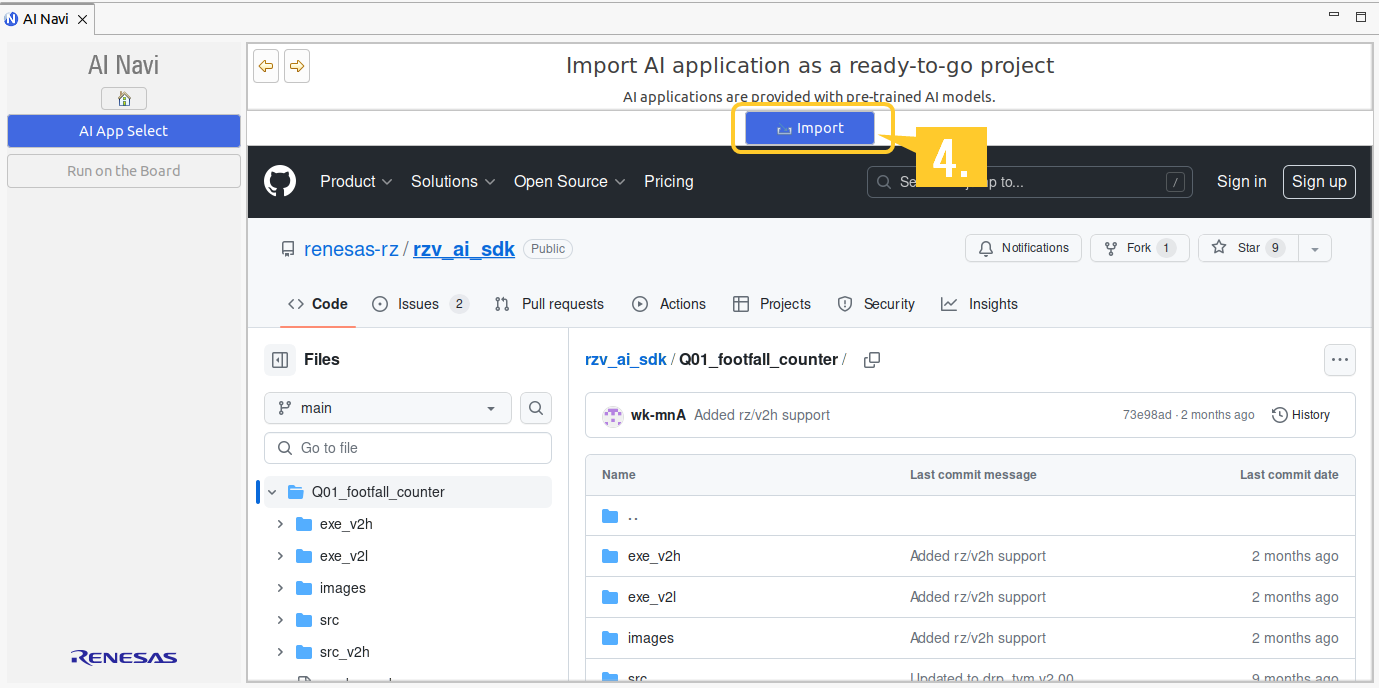Switch to the Code tab
Screen dimensions: 1379x688
coord(318,304)
